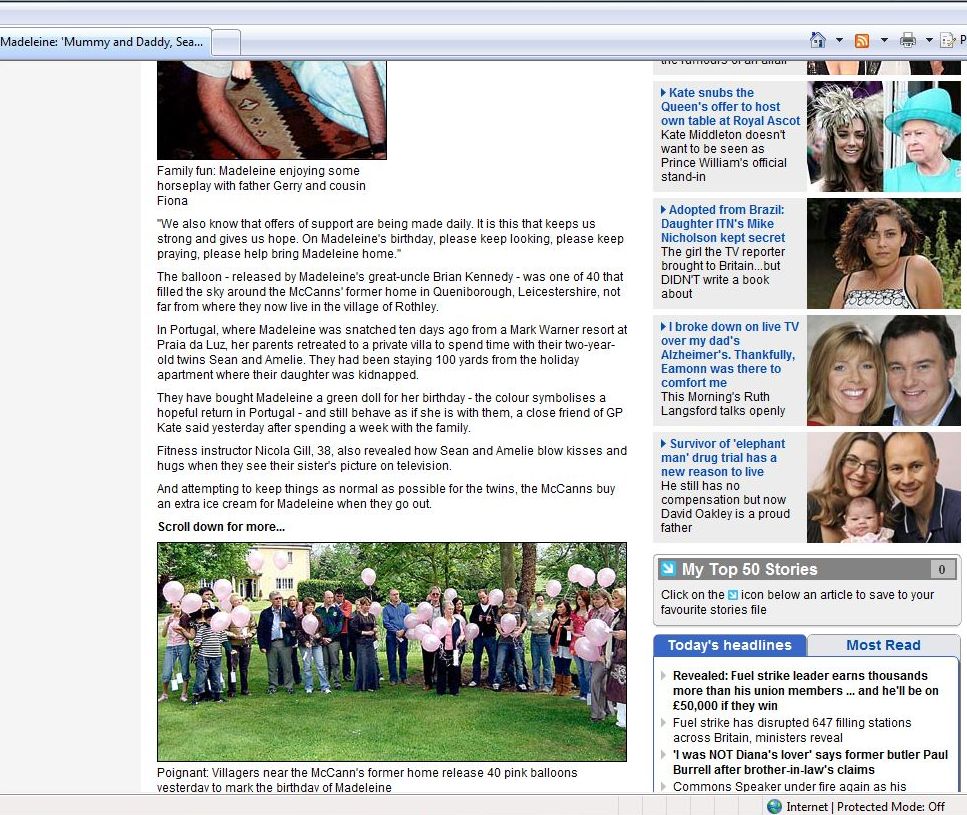Expand the Print options dropdown arrow

click(x=928, y=40)
